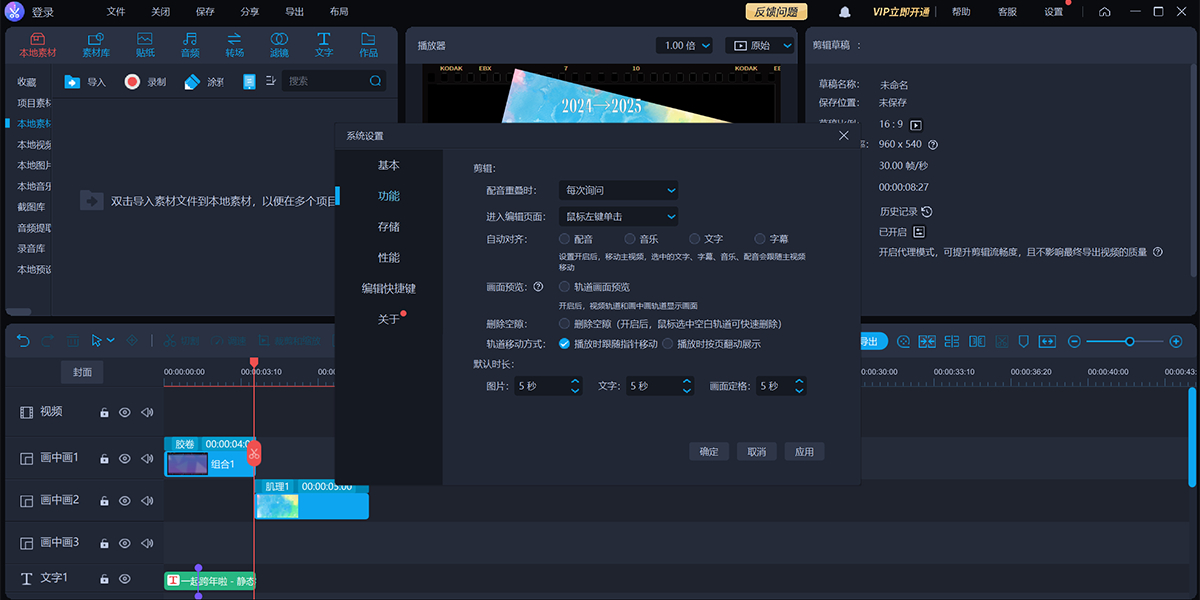Enable 轨道画面预览 checkbox

click(565, 287)
